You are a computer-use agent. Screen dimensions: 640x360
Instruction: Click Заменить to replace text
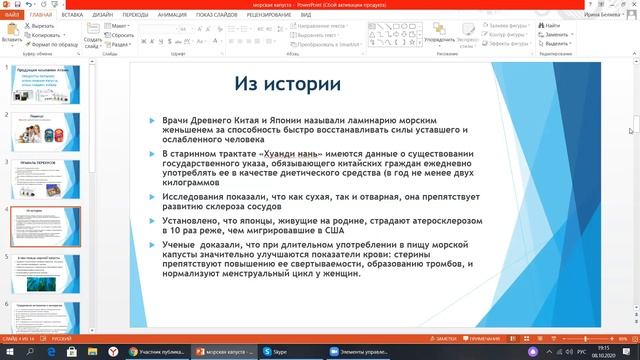[x=556, y=35]
